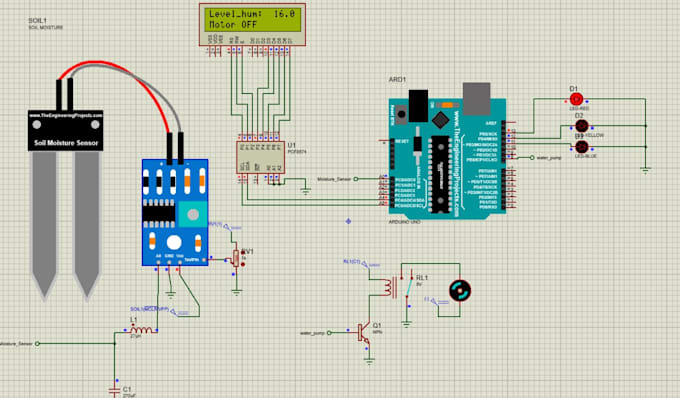The height and width of the screenshot is (398, 680).
Task: Select the RL1 relay coil
Action: (389, 288)
